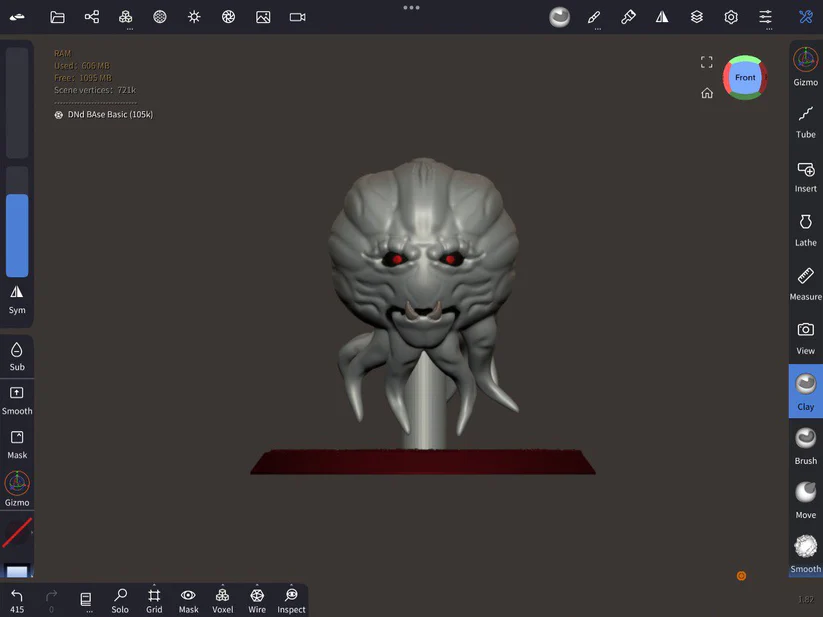Open the history list icon in bottom bar
Screen dimensions: 823x617
click(x=86, y=599)
